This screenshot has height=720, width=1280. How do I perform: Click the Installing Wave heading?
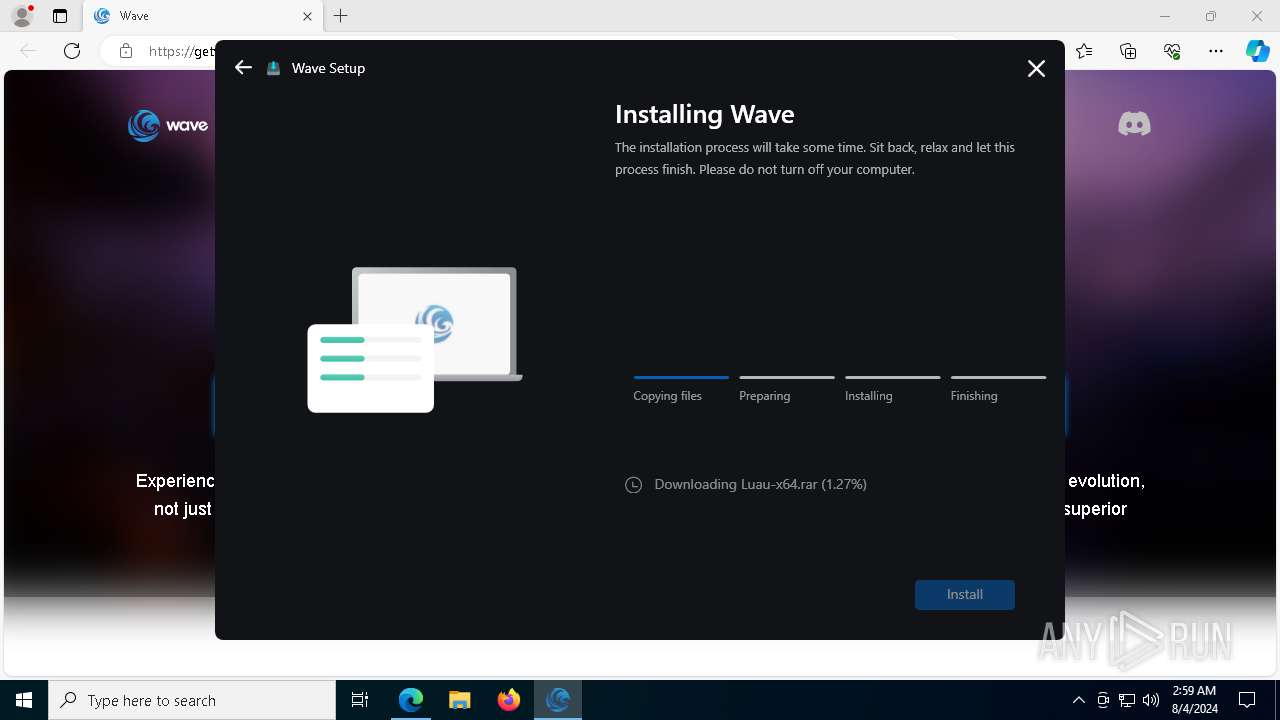point(705,114)
